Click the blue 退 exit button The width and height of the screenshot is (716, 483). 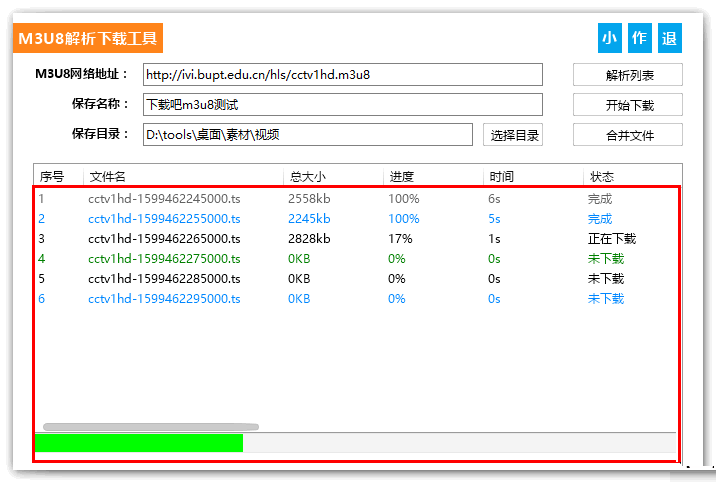click(669, 38)
